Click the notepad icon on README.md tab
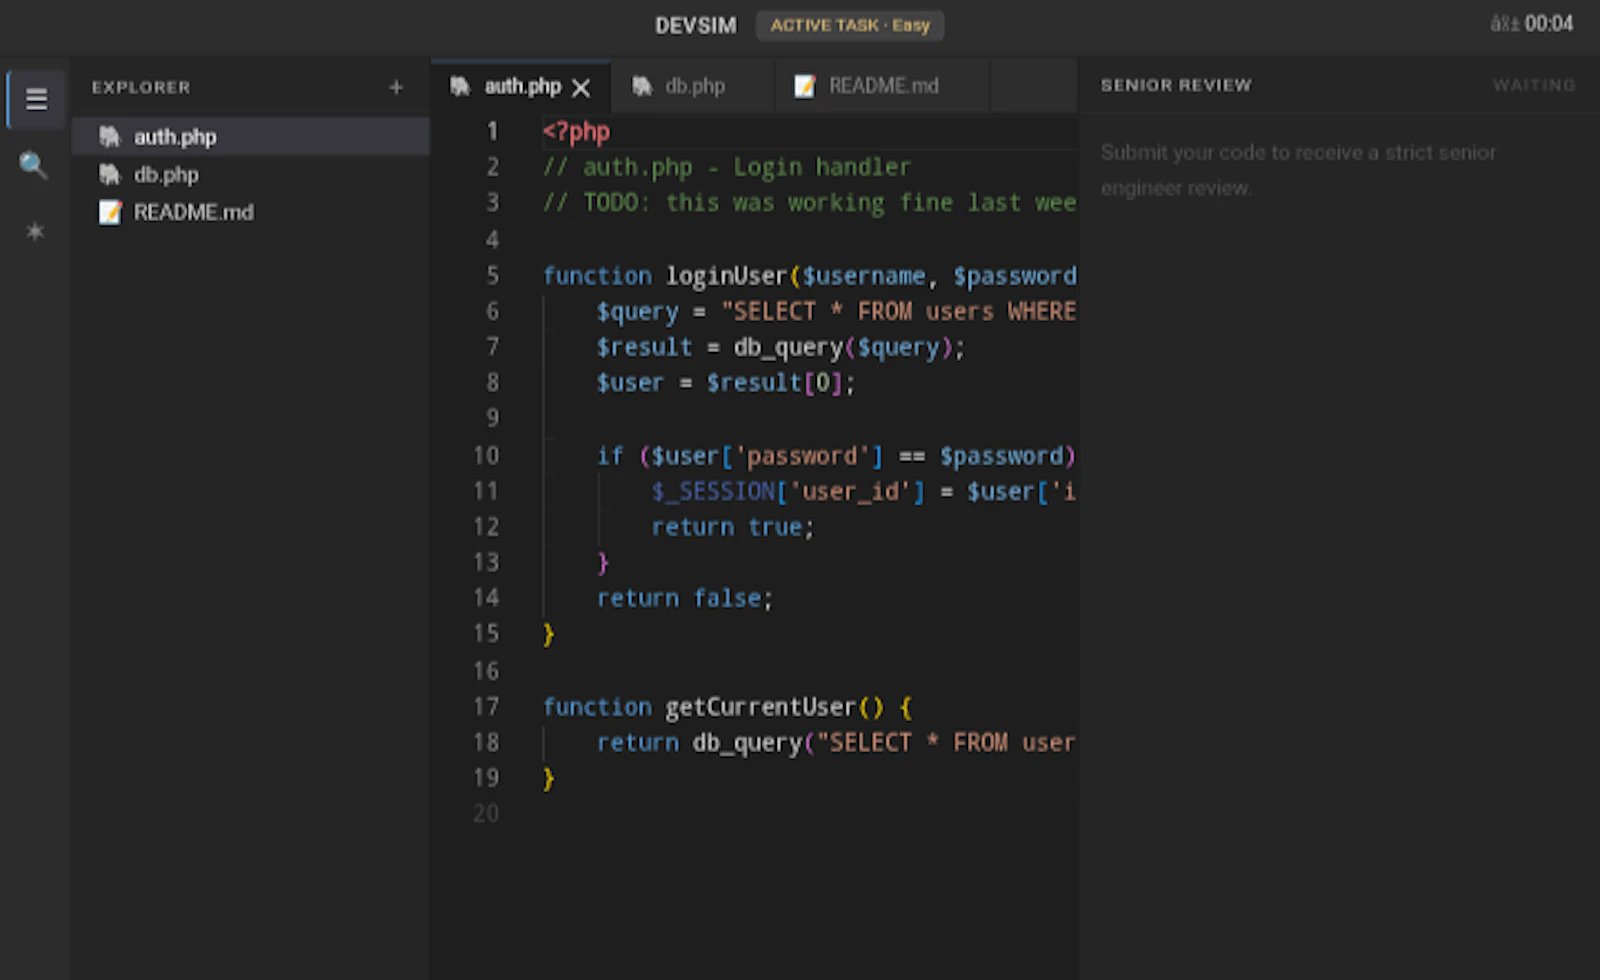The height and width of the screenshot is (980, 1600). [x=805, y=86]
